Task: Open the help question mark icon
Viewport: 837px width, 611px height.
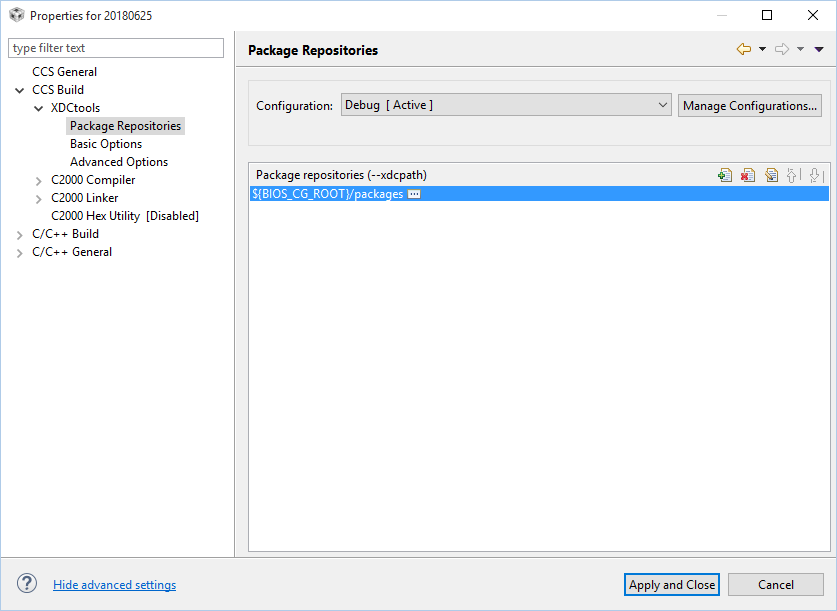Action: tap(27, 583)
